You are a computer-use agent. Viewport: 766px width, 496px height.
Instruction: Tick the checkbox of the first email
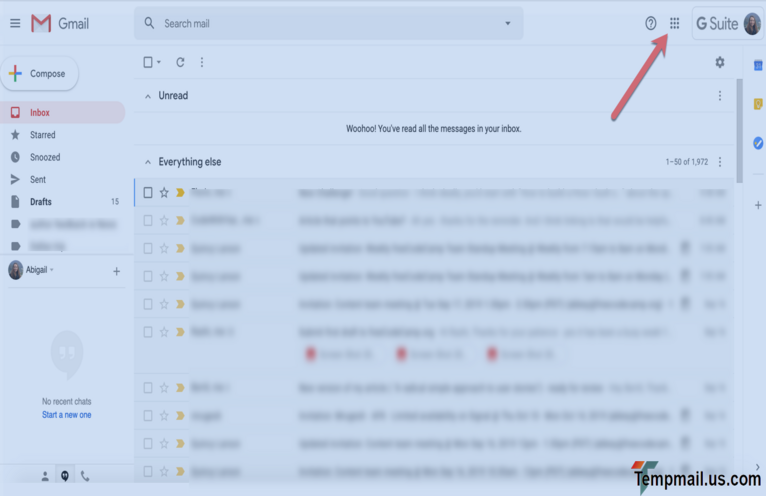148,192
